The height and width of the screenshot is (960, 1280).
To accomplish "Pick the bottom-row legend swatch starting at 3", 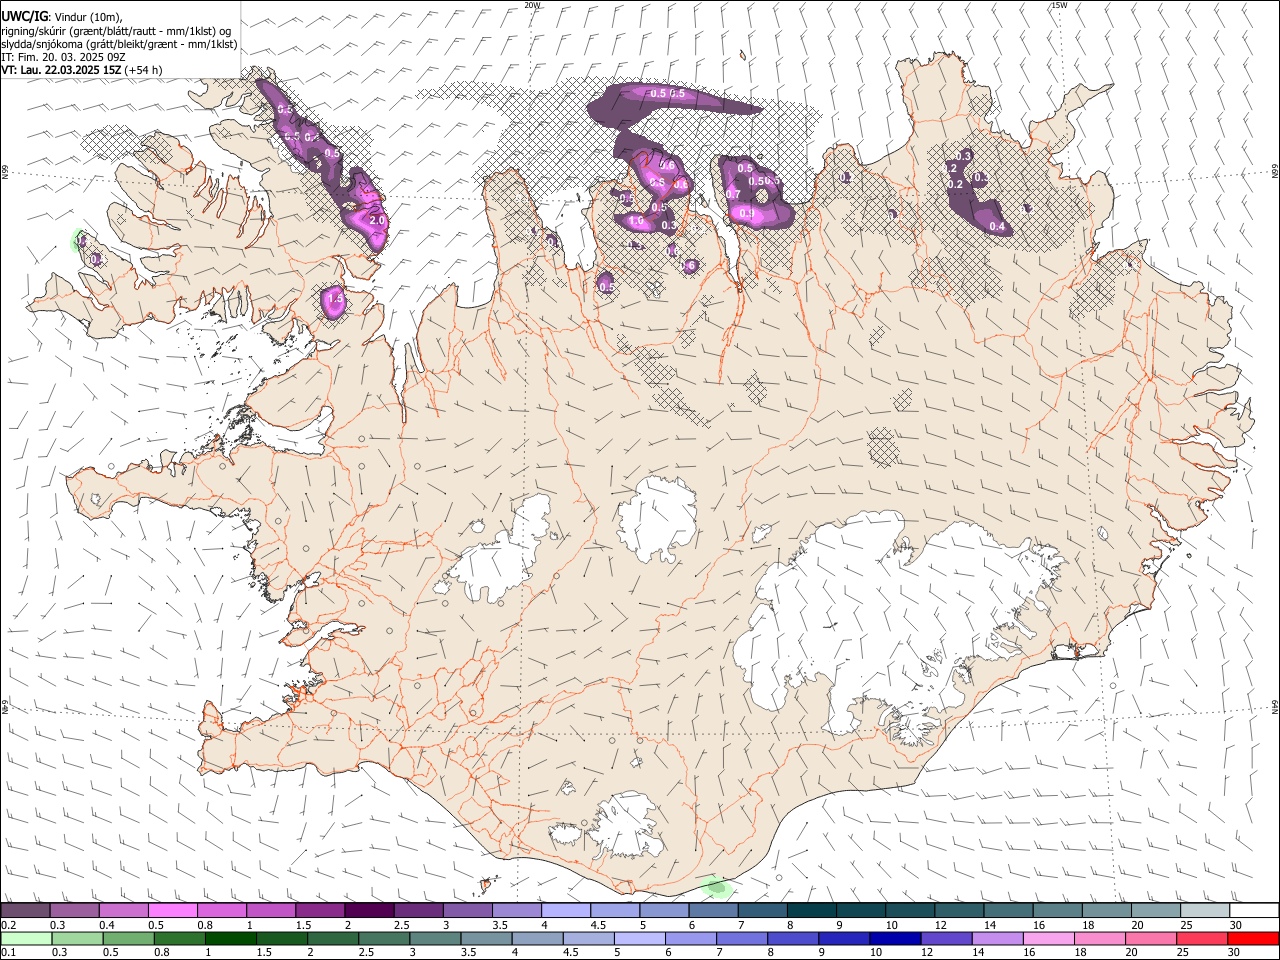I will (x=434, y=938).
